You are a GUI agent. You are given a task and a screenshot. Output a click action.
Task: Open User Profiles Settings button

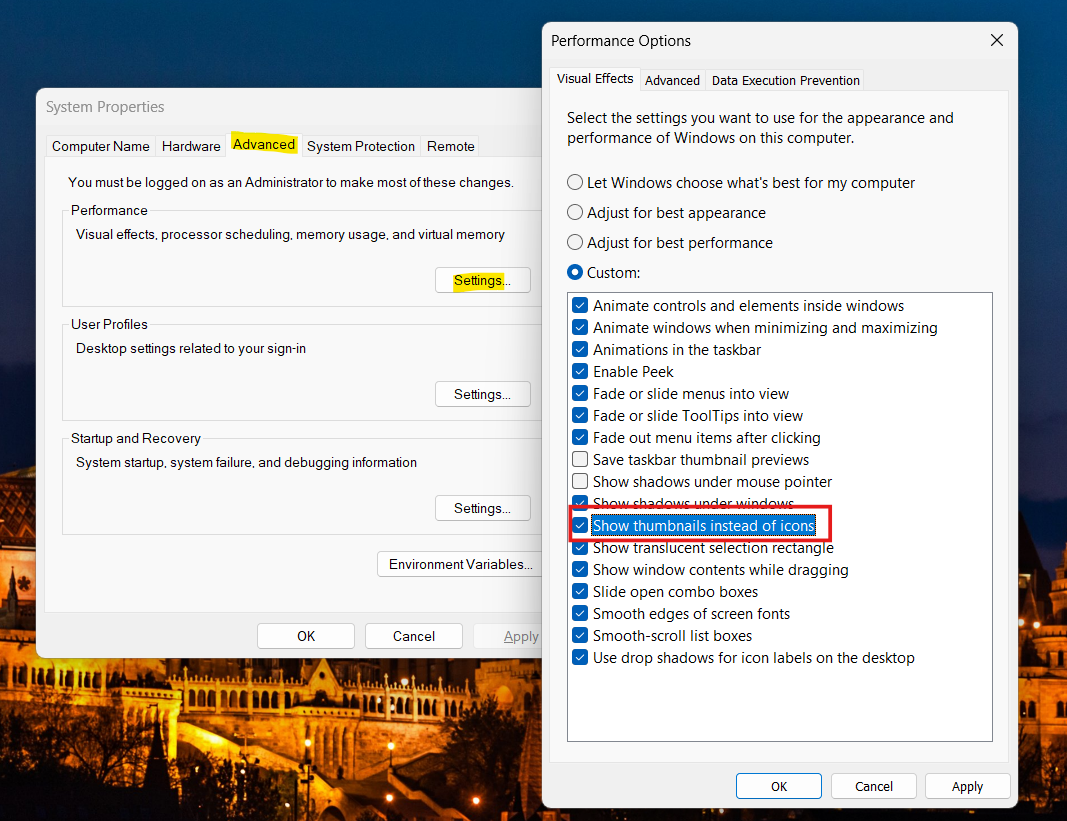coord(482,394)
